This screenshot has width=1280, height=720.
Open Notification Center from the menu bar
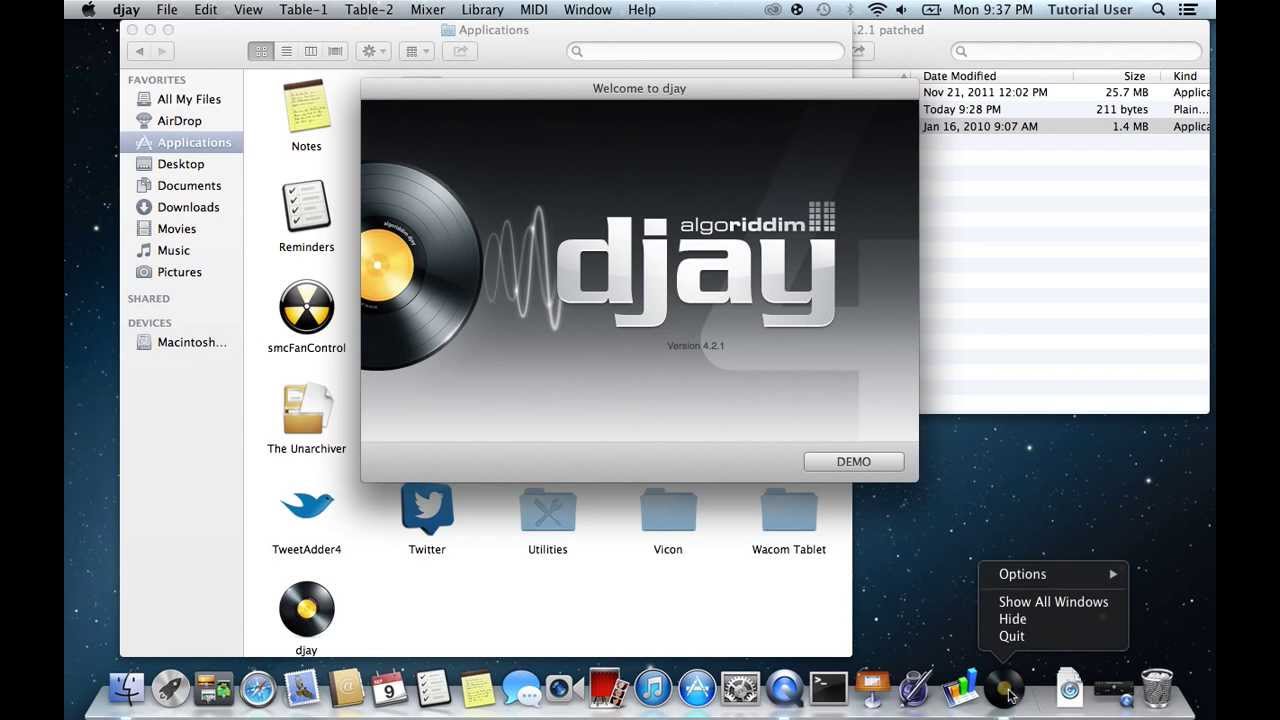point(1188,10)
